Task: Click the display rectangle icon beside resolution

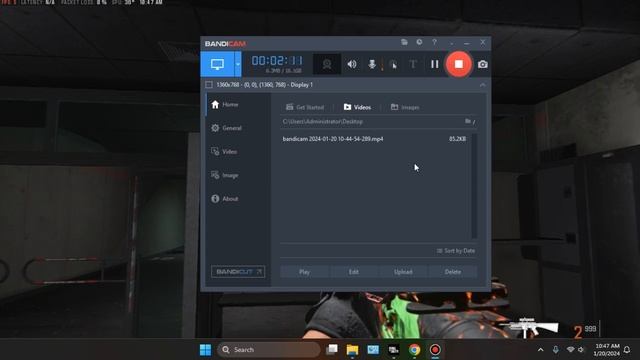Action: pos(209,84)
